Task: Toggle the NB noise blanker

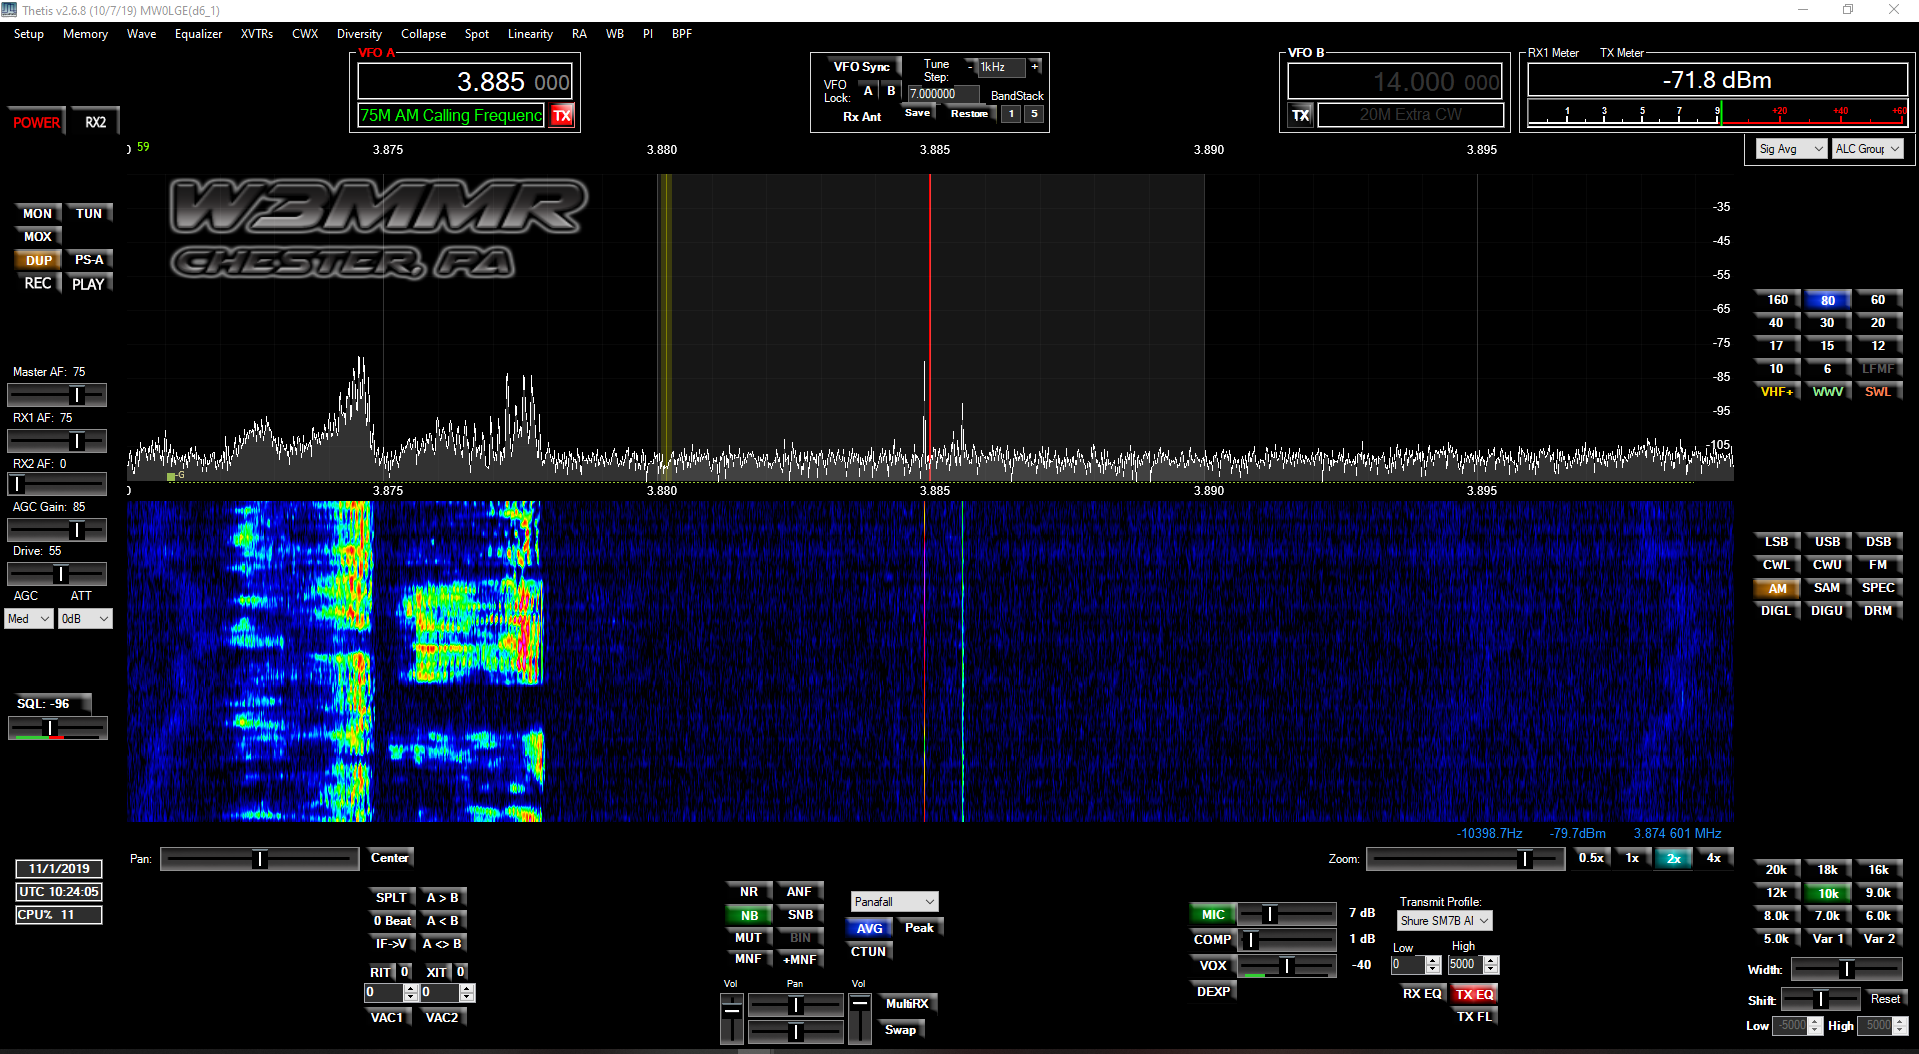Action: (x=749, y=915)
